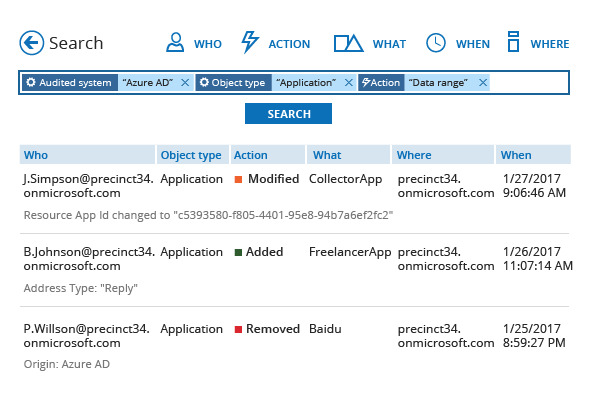Click the red Removed status square
This screenshot has height=395, width=590.
[x=238, y=330]
